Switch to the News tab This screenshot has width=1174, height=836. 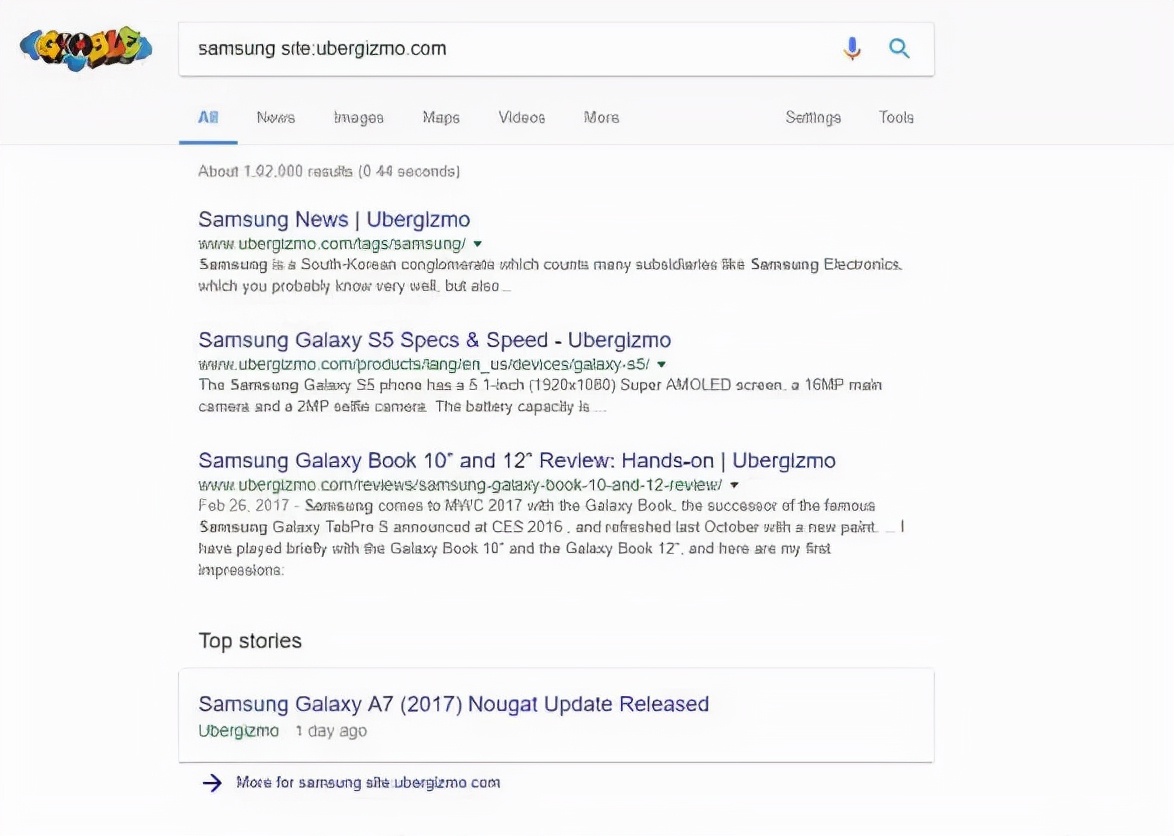[x=276, y=118]
